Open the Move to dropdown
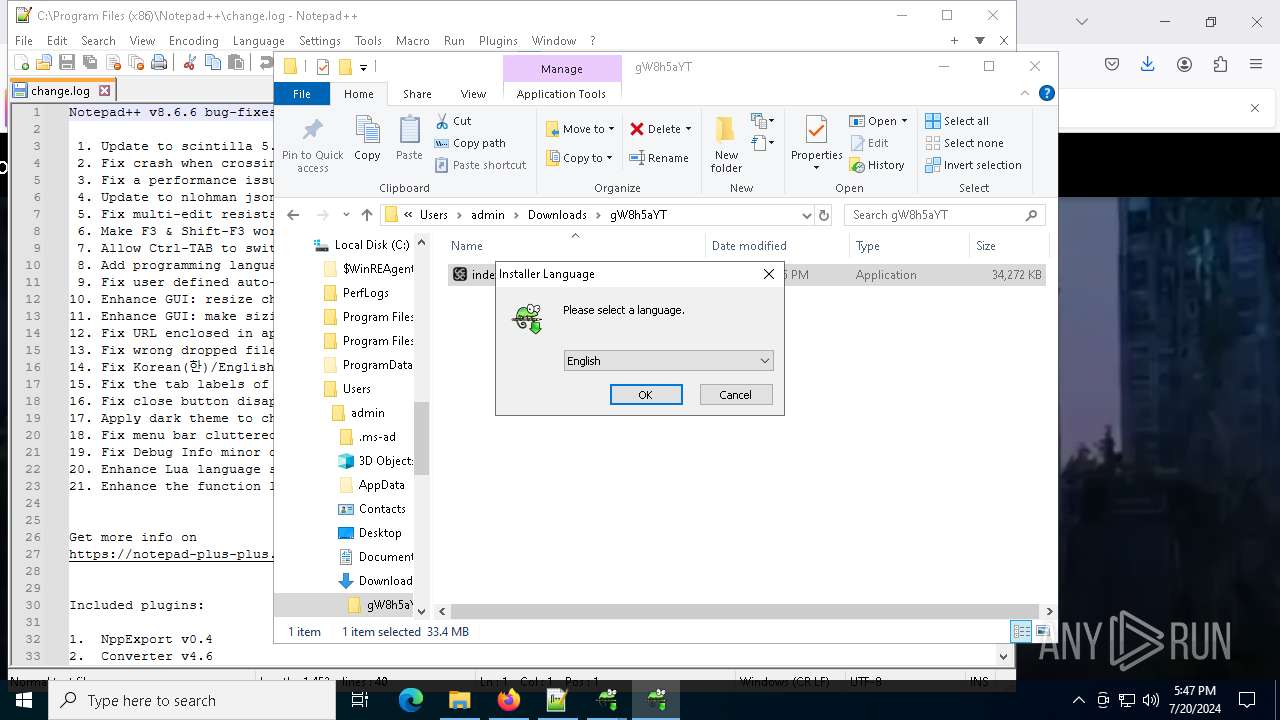The image size is (1280, 720). [581, 129]
